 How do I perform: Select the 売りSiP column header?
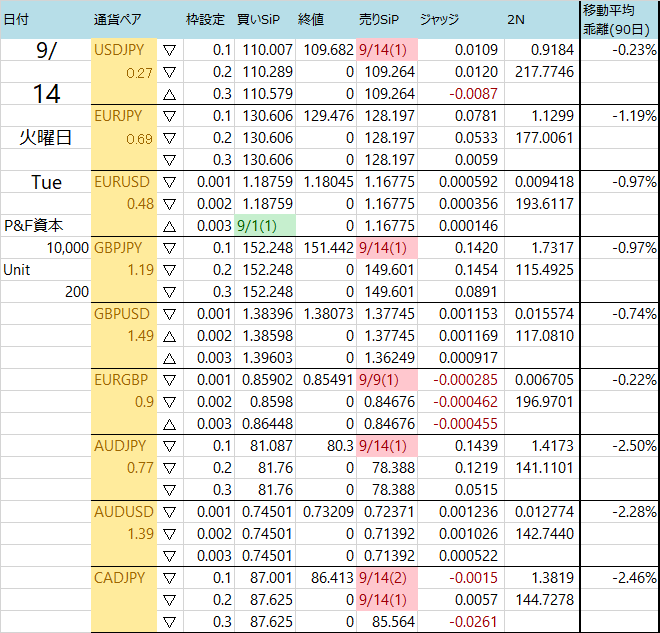(x=378, y=19)
